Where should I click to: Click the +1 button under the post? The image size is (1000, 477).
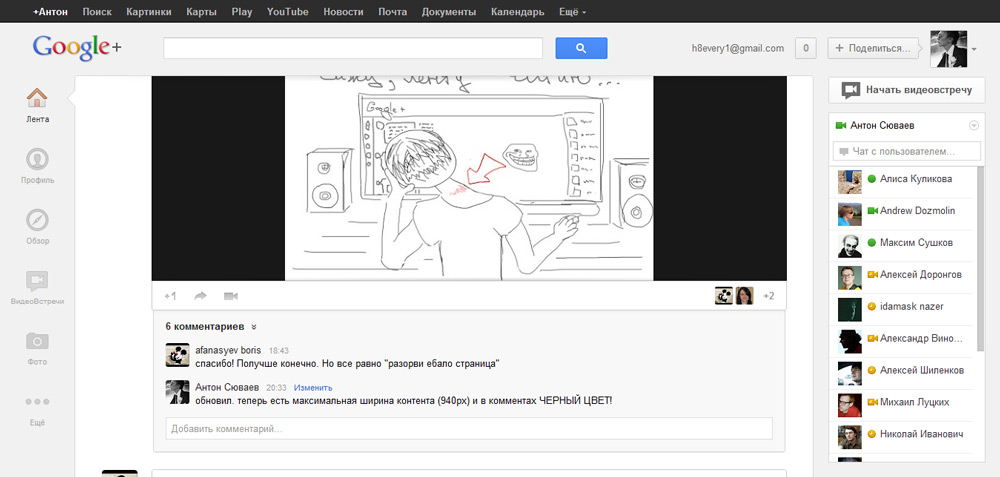point(170,296)
